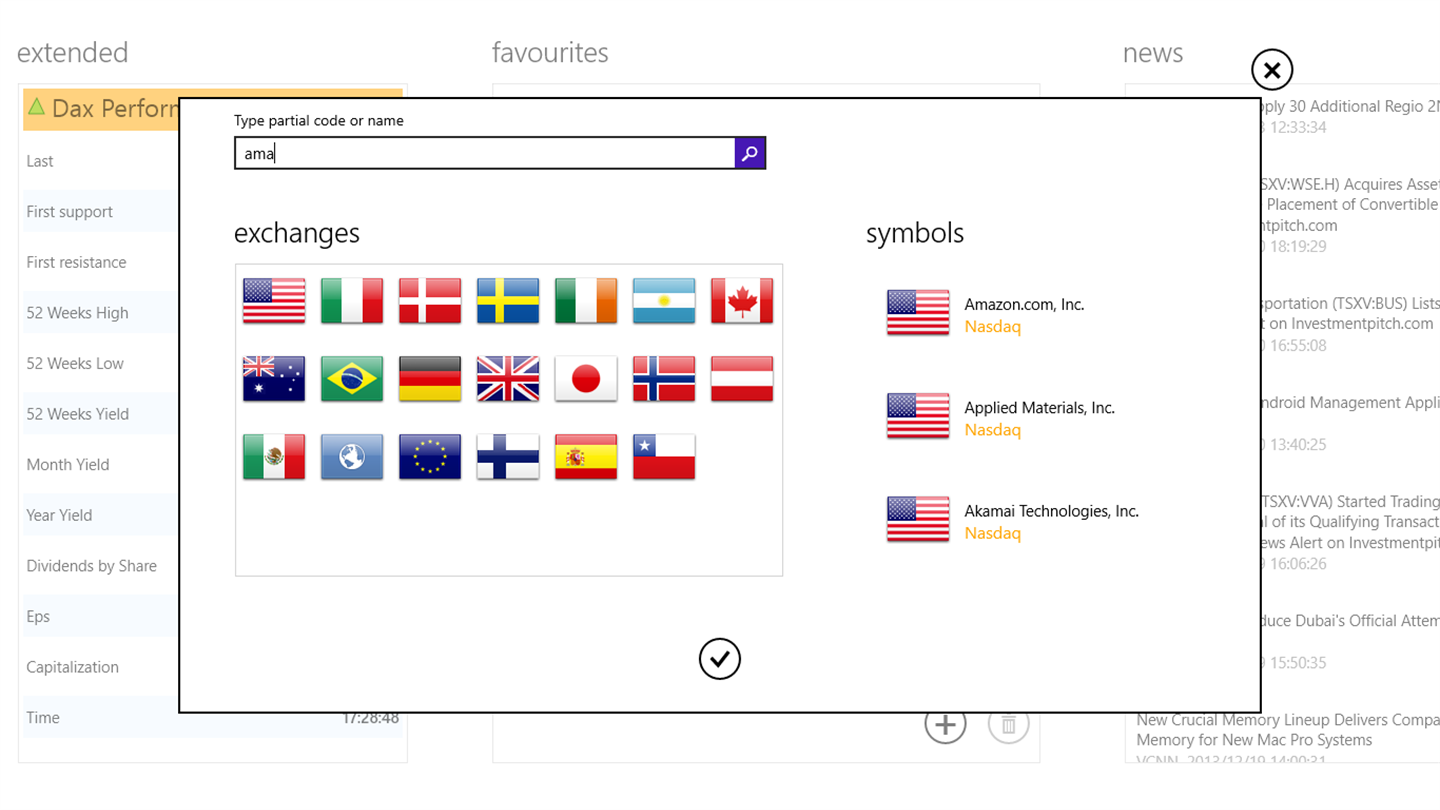Click the add plus button in favourites
Image resolution: width=1440 pixels, height=810 pixels.
[946, 724]
